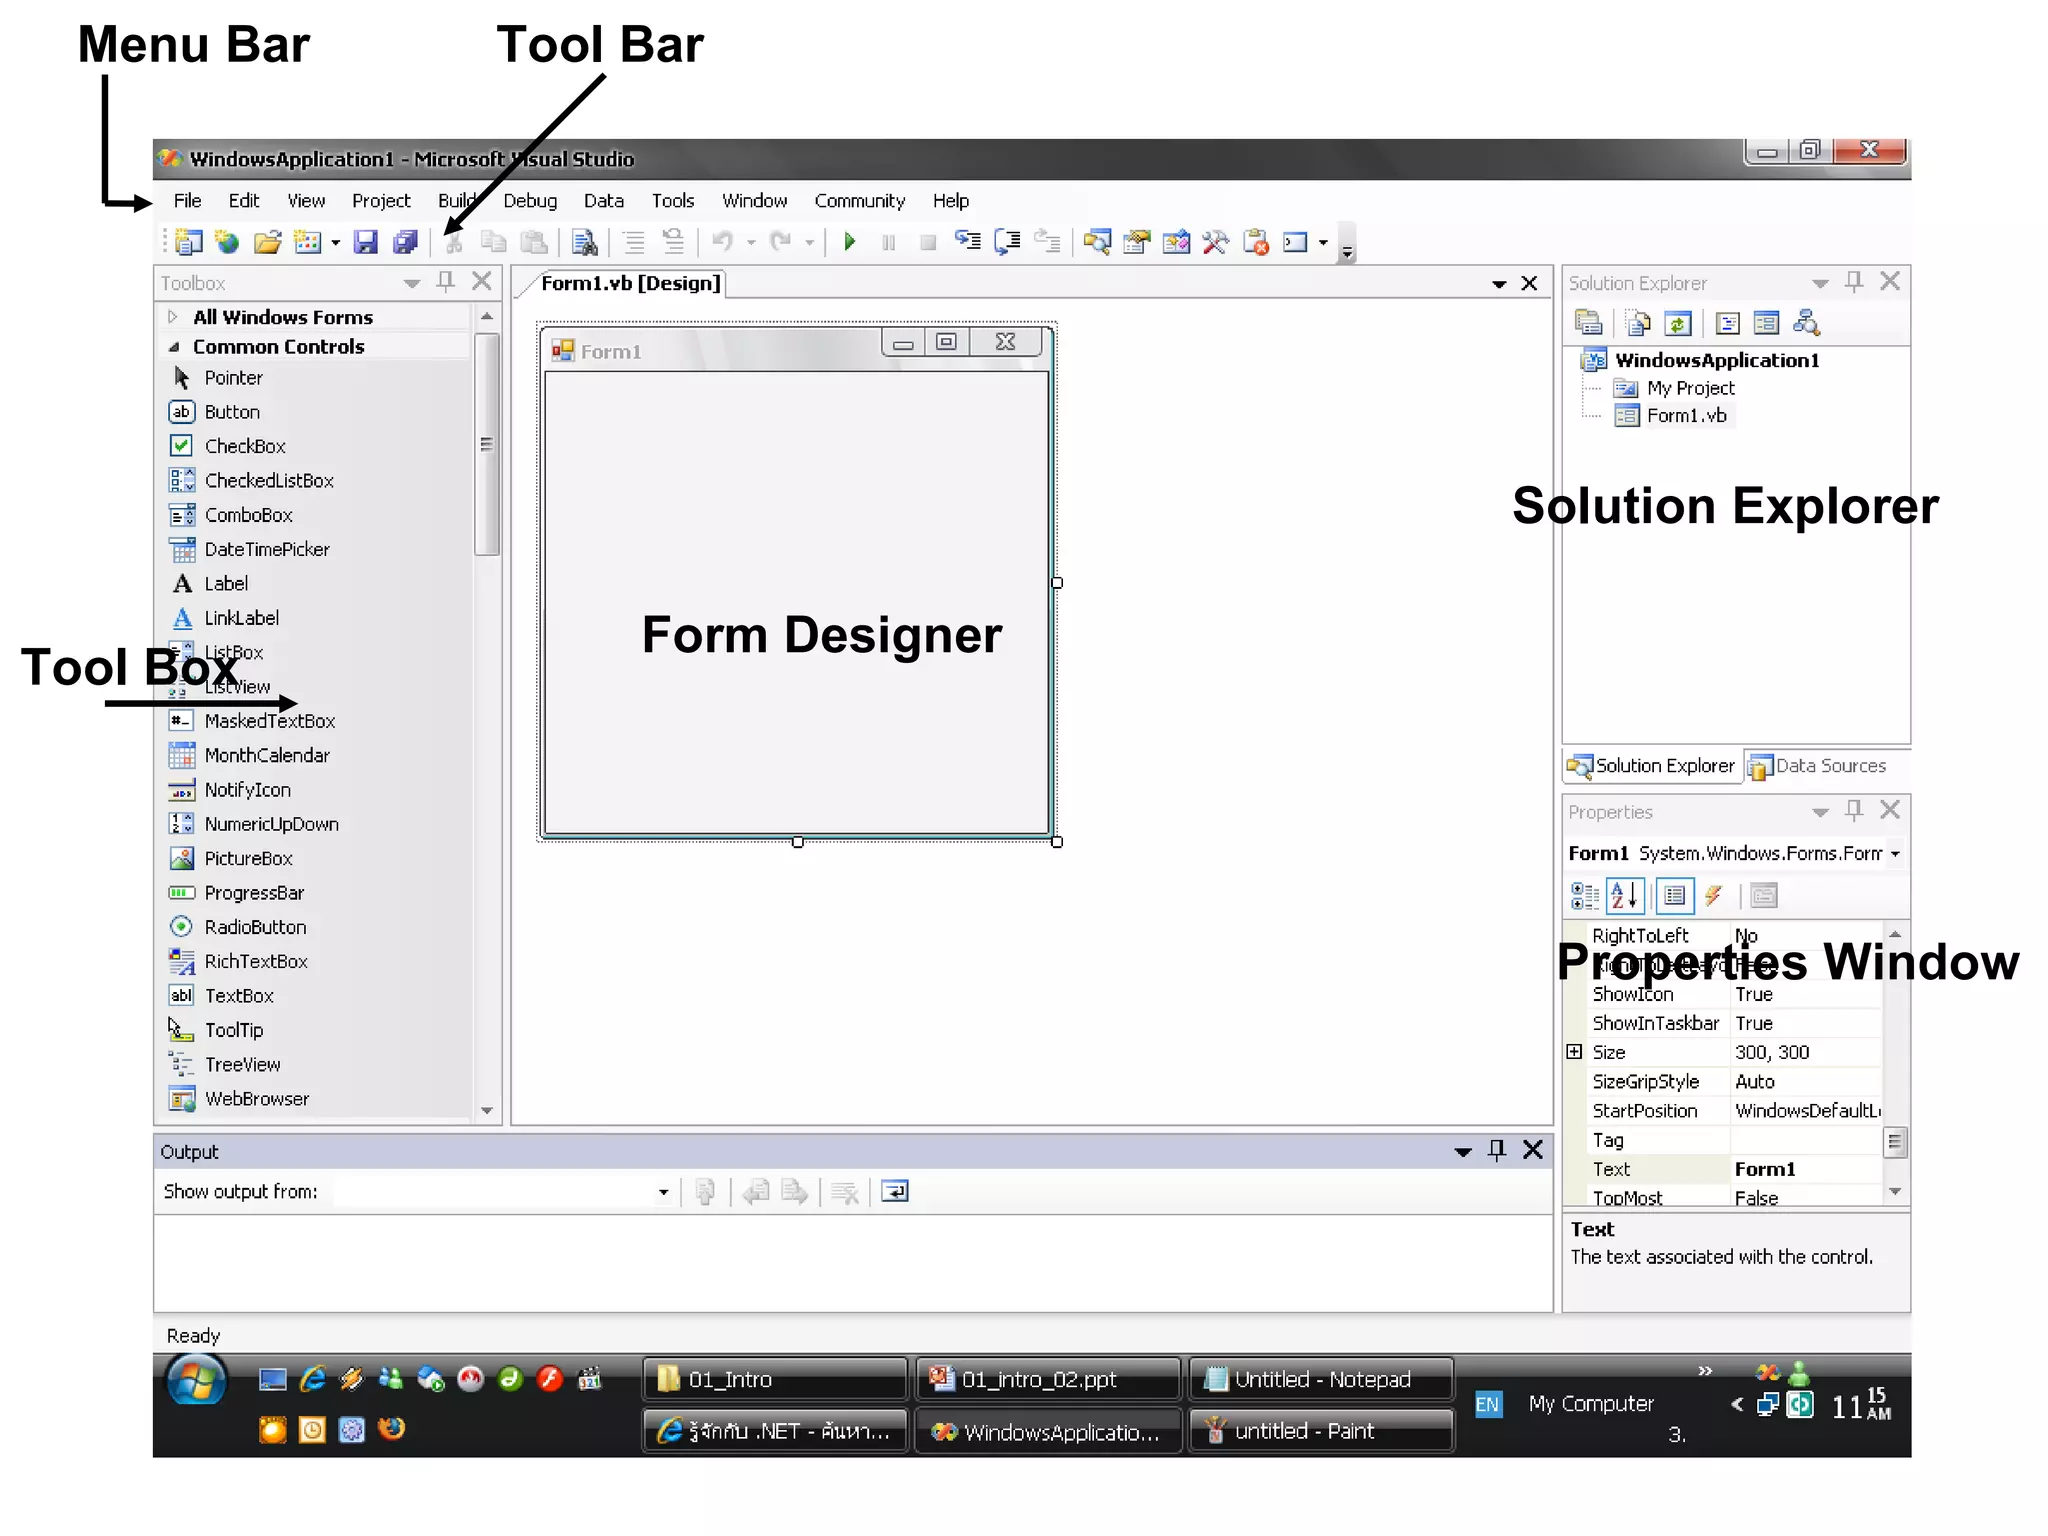Click the EN language indicator in taskbar
2048x1536 pixels.
(x=1488, y=1404)
